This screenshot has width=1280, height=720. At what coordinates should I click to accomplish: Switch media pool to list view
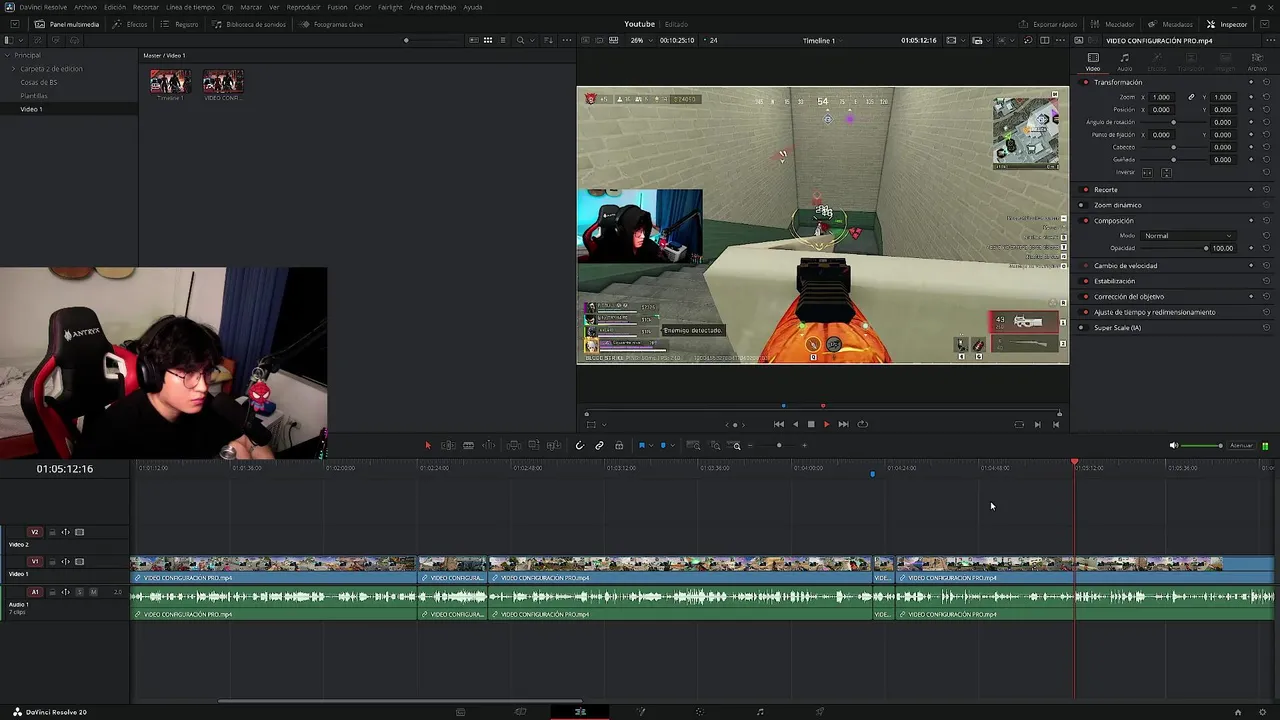pos(503,40)
